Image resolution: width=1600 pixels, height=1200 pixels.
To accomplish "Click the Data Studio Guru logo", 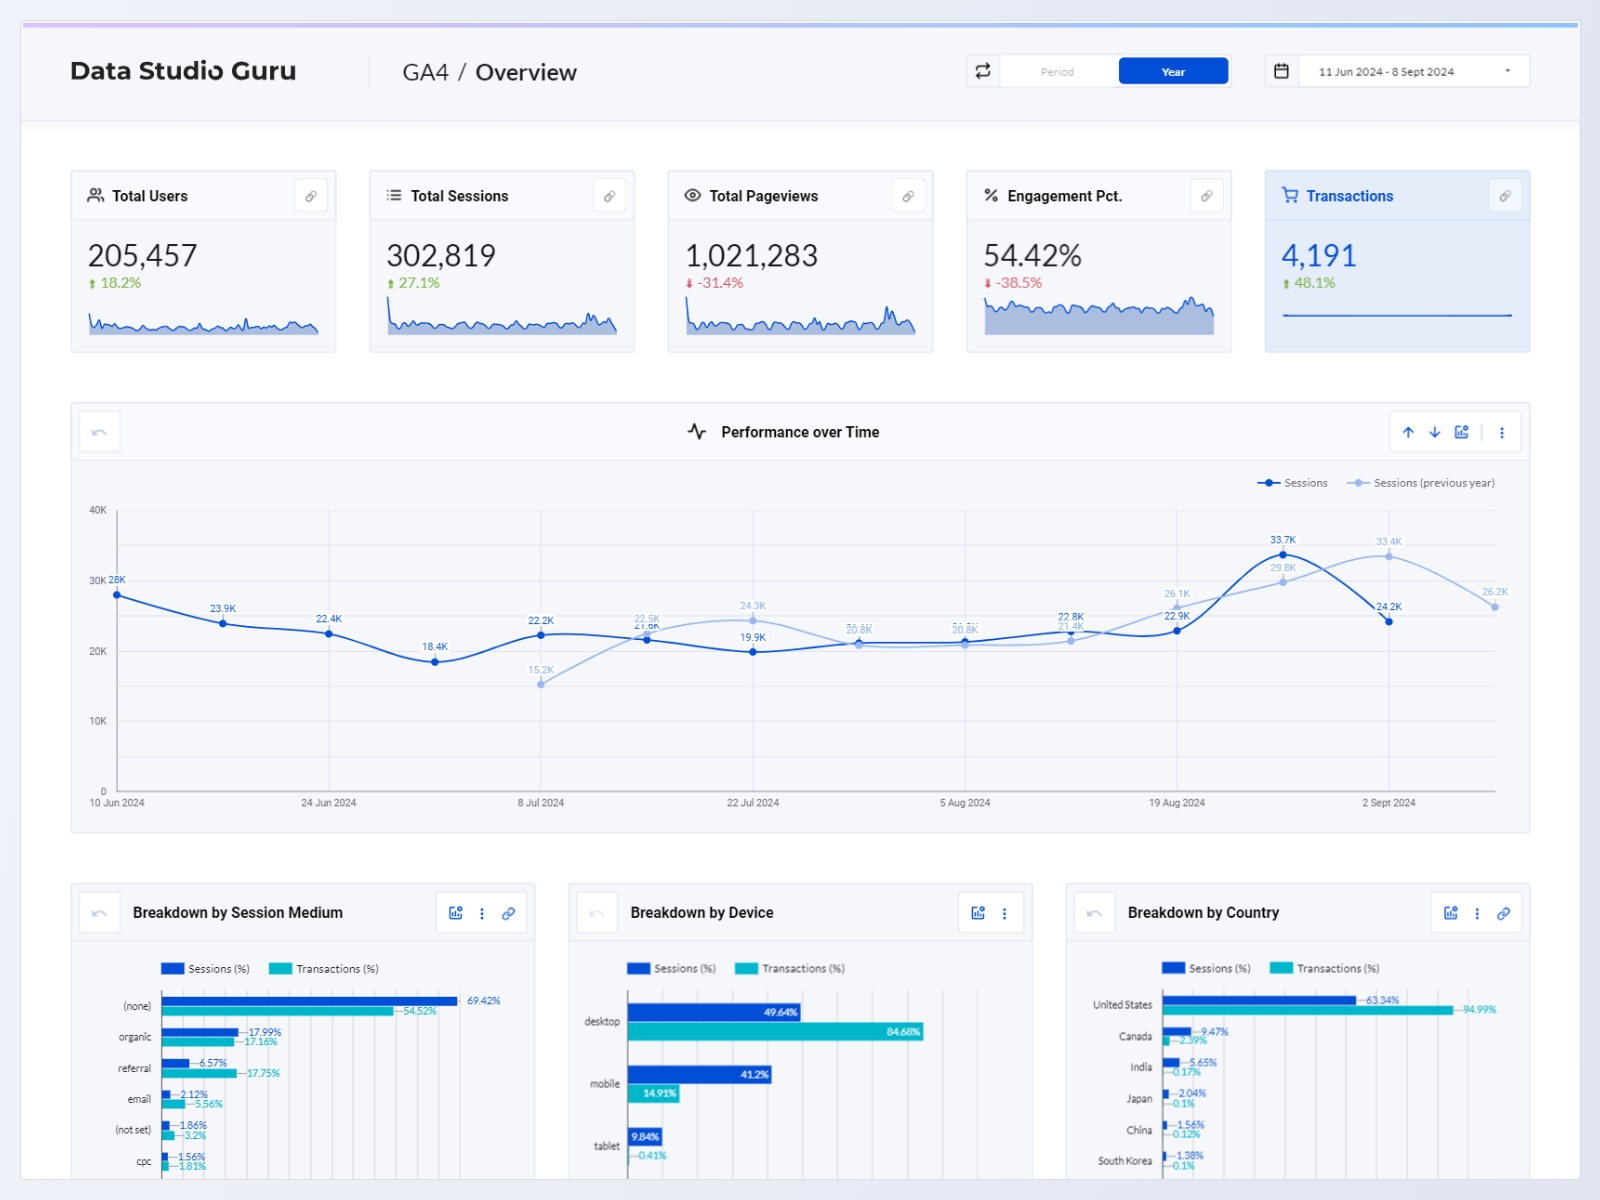I will point(183,71).
